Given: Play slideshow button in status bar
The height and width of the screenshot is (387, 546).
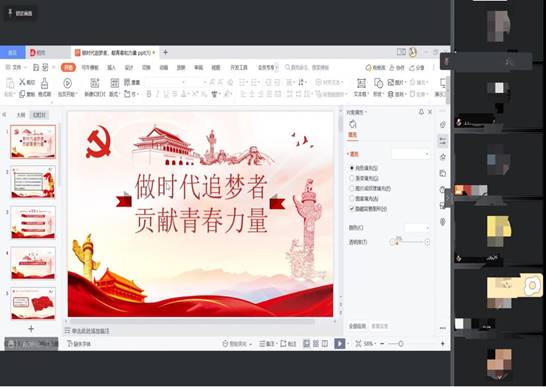Looking at the screenshot, I should [340, 343].
